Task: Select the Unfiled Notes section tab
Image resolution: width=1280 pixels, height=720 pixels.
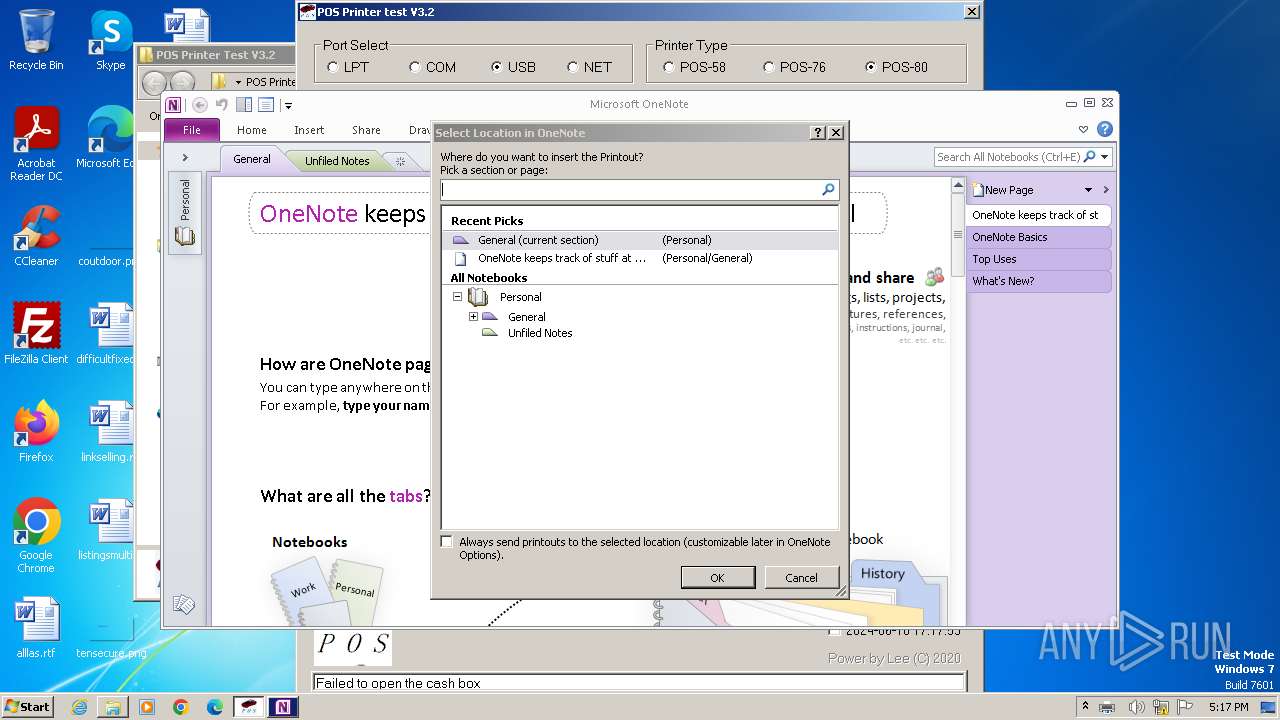Action: tap(337, 160)
